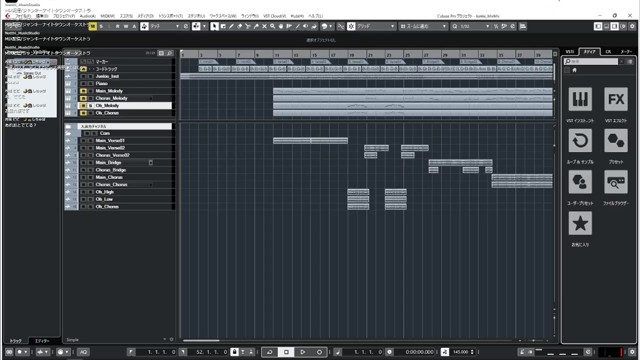Select the Zoom magnifier tool
The image size is (640, 360).
[272, 26]
